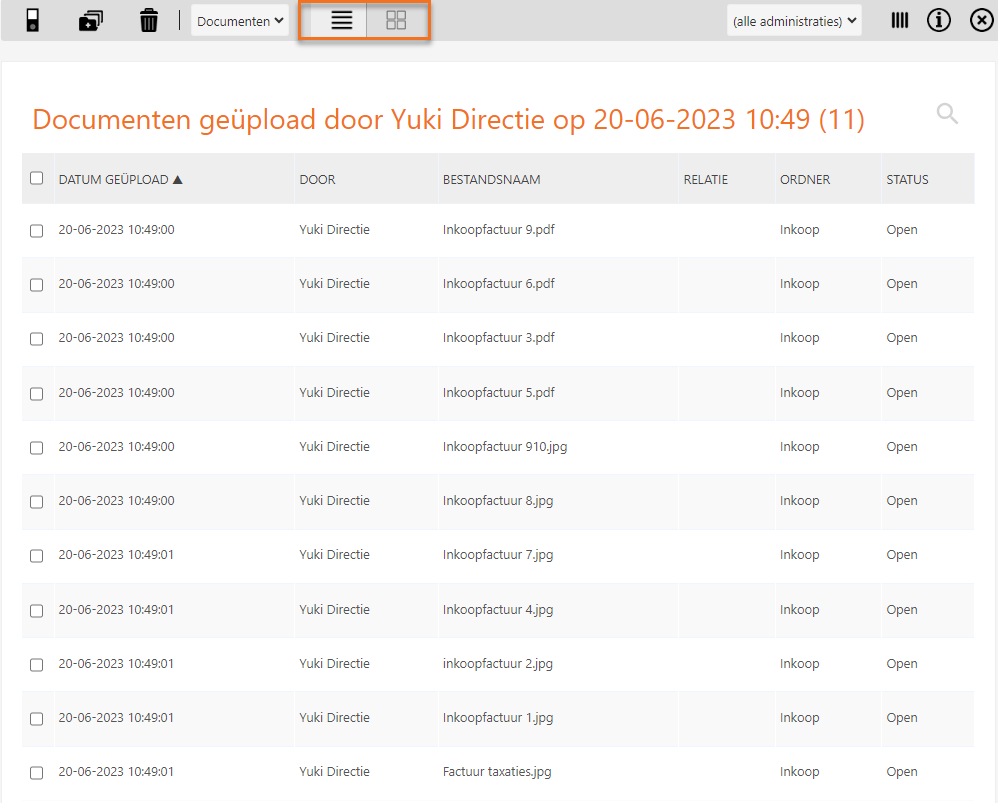This screenshot has height=803, width=998.
Task: Open the Documenten dropdown
Action: (240, 20)
